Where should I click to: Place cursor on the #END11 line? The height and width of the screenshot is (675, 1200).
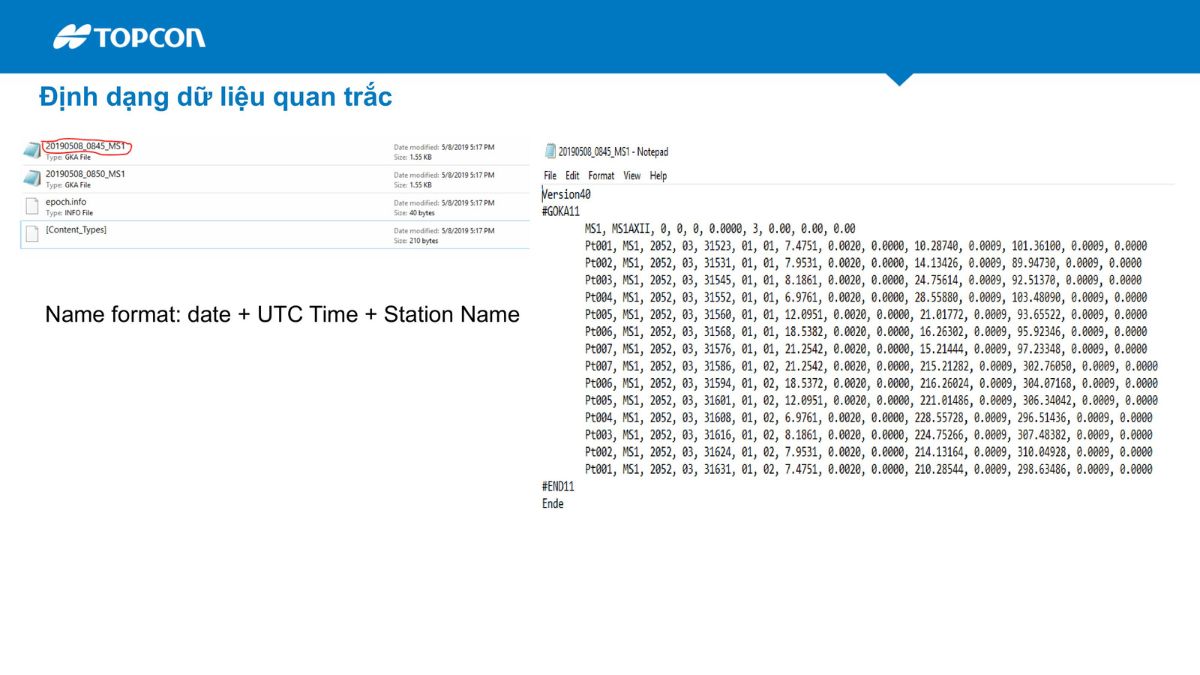(x=558, y=486)
